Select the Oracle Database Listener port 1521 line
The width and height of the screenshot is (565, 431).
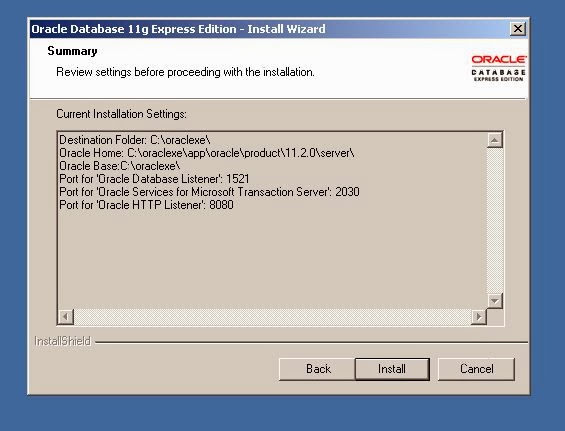[x=154, y=179]
